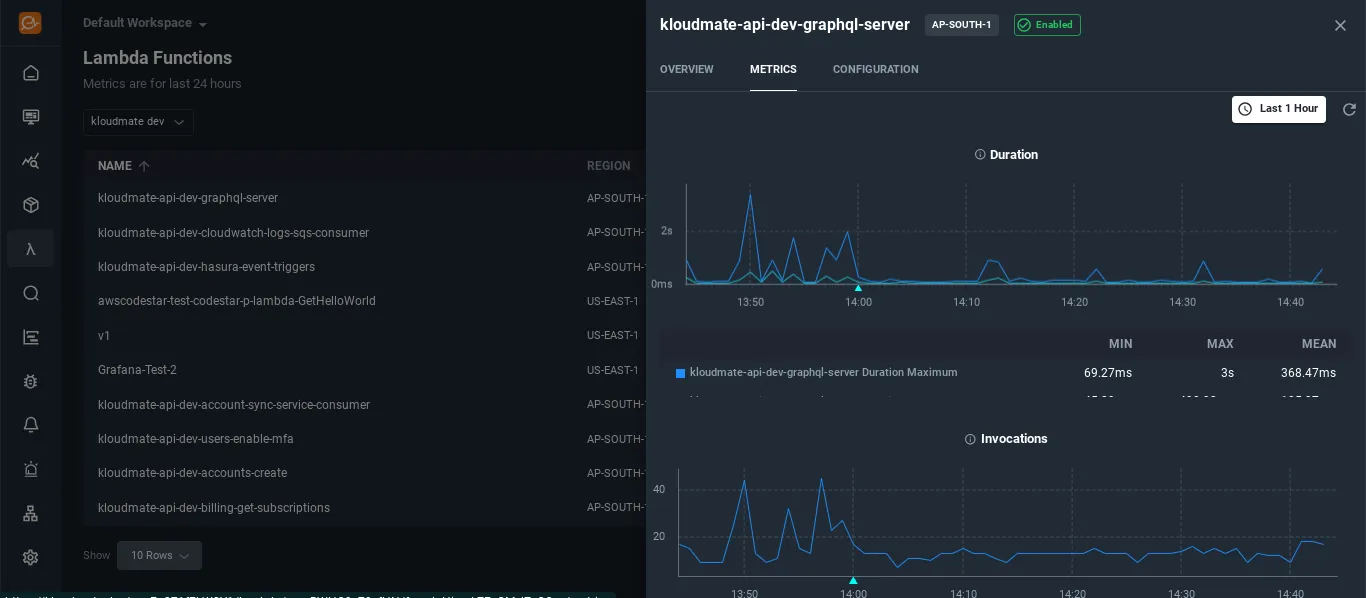The height and width of the screenshot is (598, 1366).
Task: Click the KloudMate logo in the sidebar
Action: click(x=30, y=23)
